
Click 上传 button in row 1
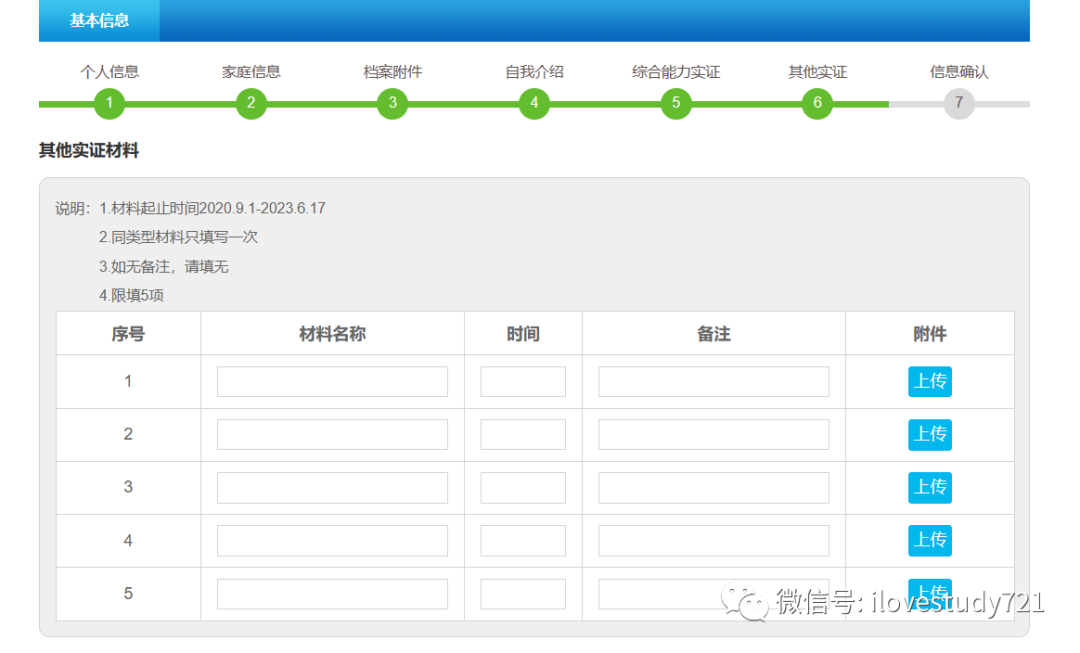(x=930, y=381)
